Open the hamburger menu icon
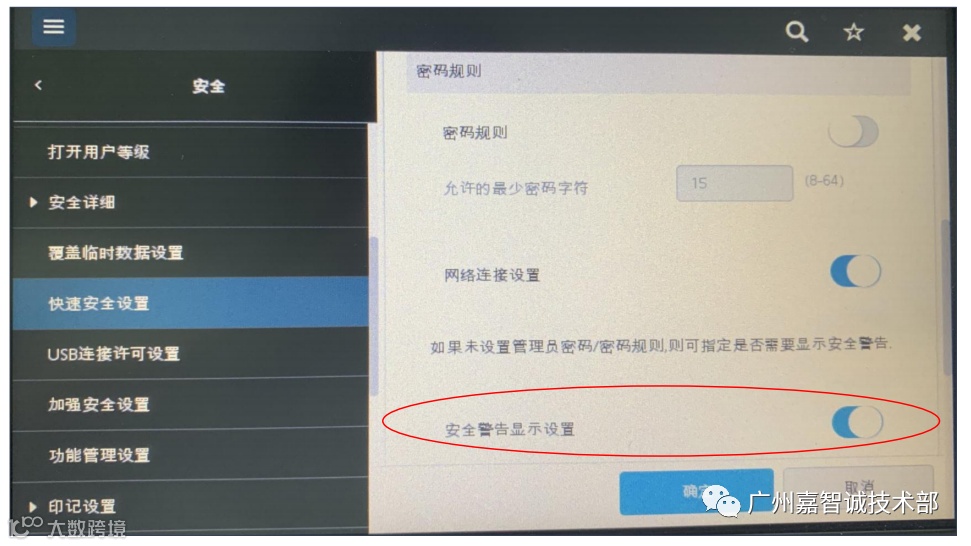 pos(54,27)
